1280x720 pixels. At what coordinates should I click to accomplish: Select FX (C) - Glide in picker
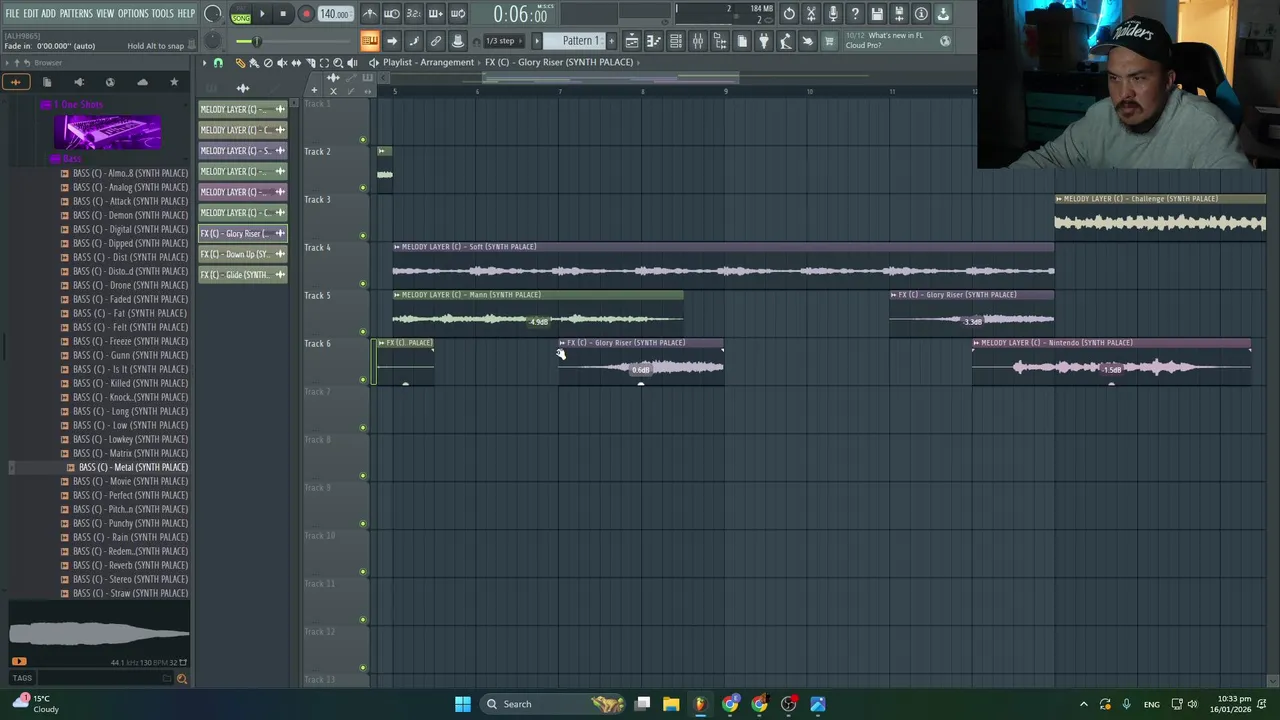(x=243, y=275)
